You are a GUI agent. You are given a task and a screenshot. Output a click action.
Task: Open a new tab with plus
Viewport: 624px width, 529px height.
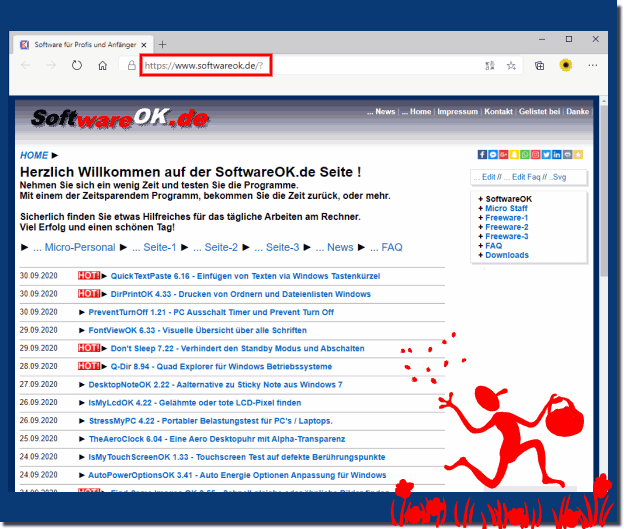(x=162, y=45)
